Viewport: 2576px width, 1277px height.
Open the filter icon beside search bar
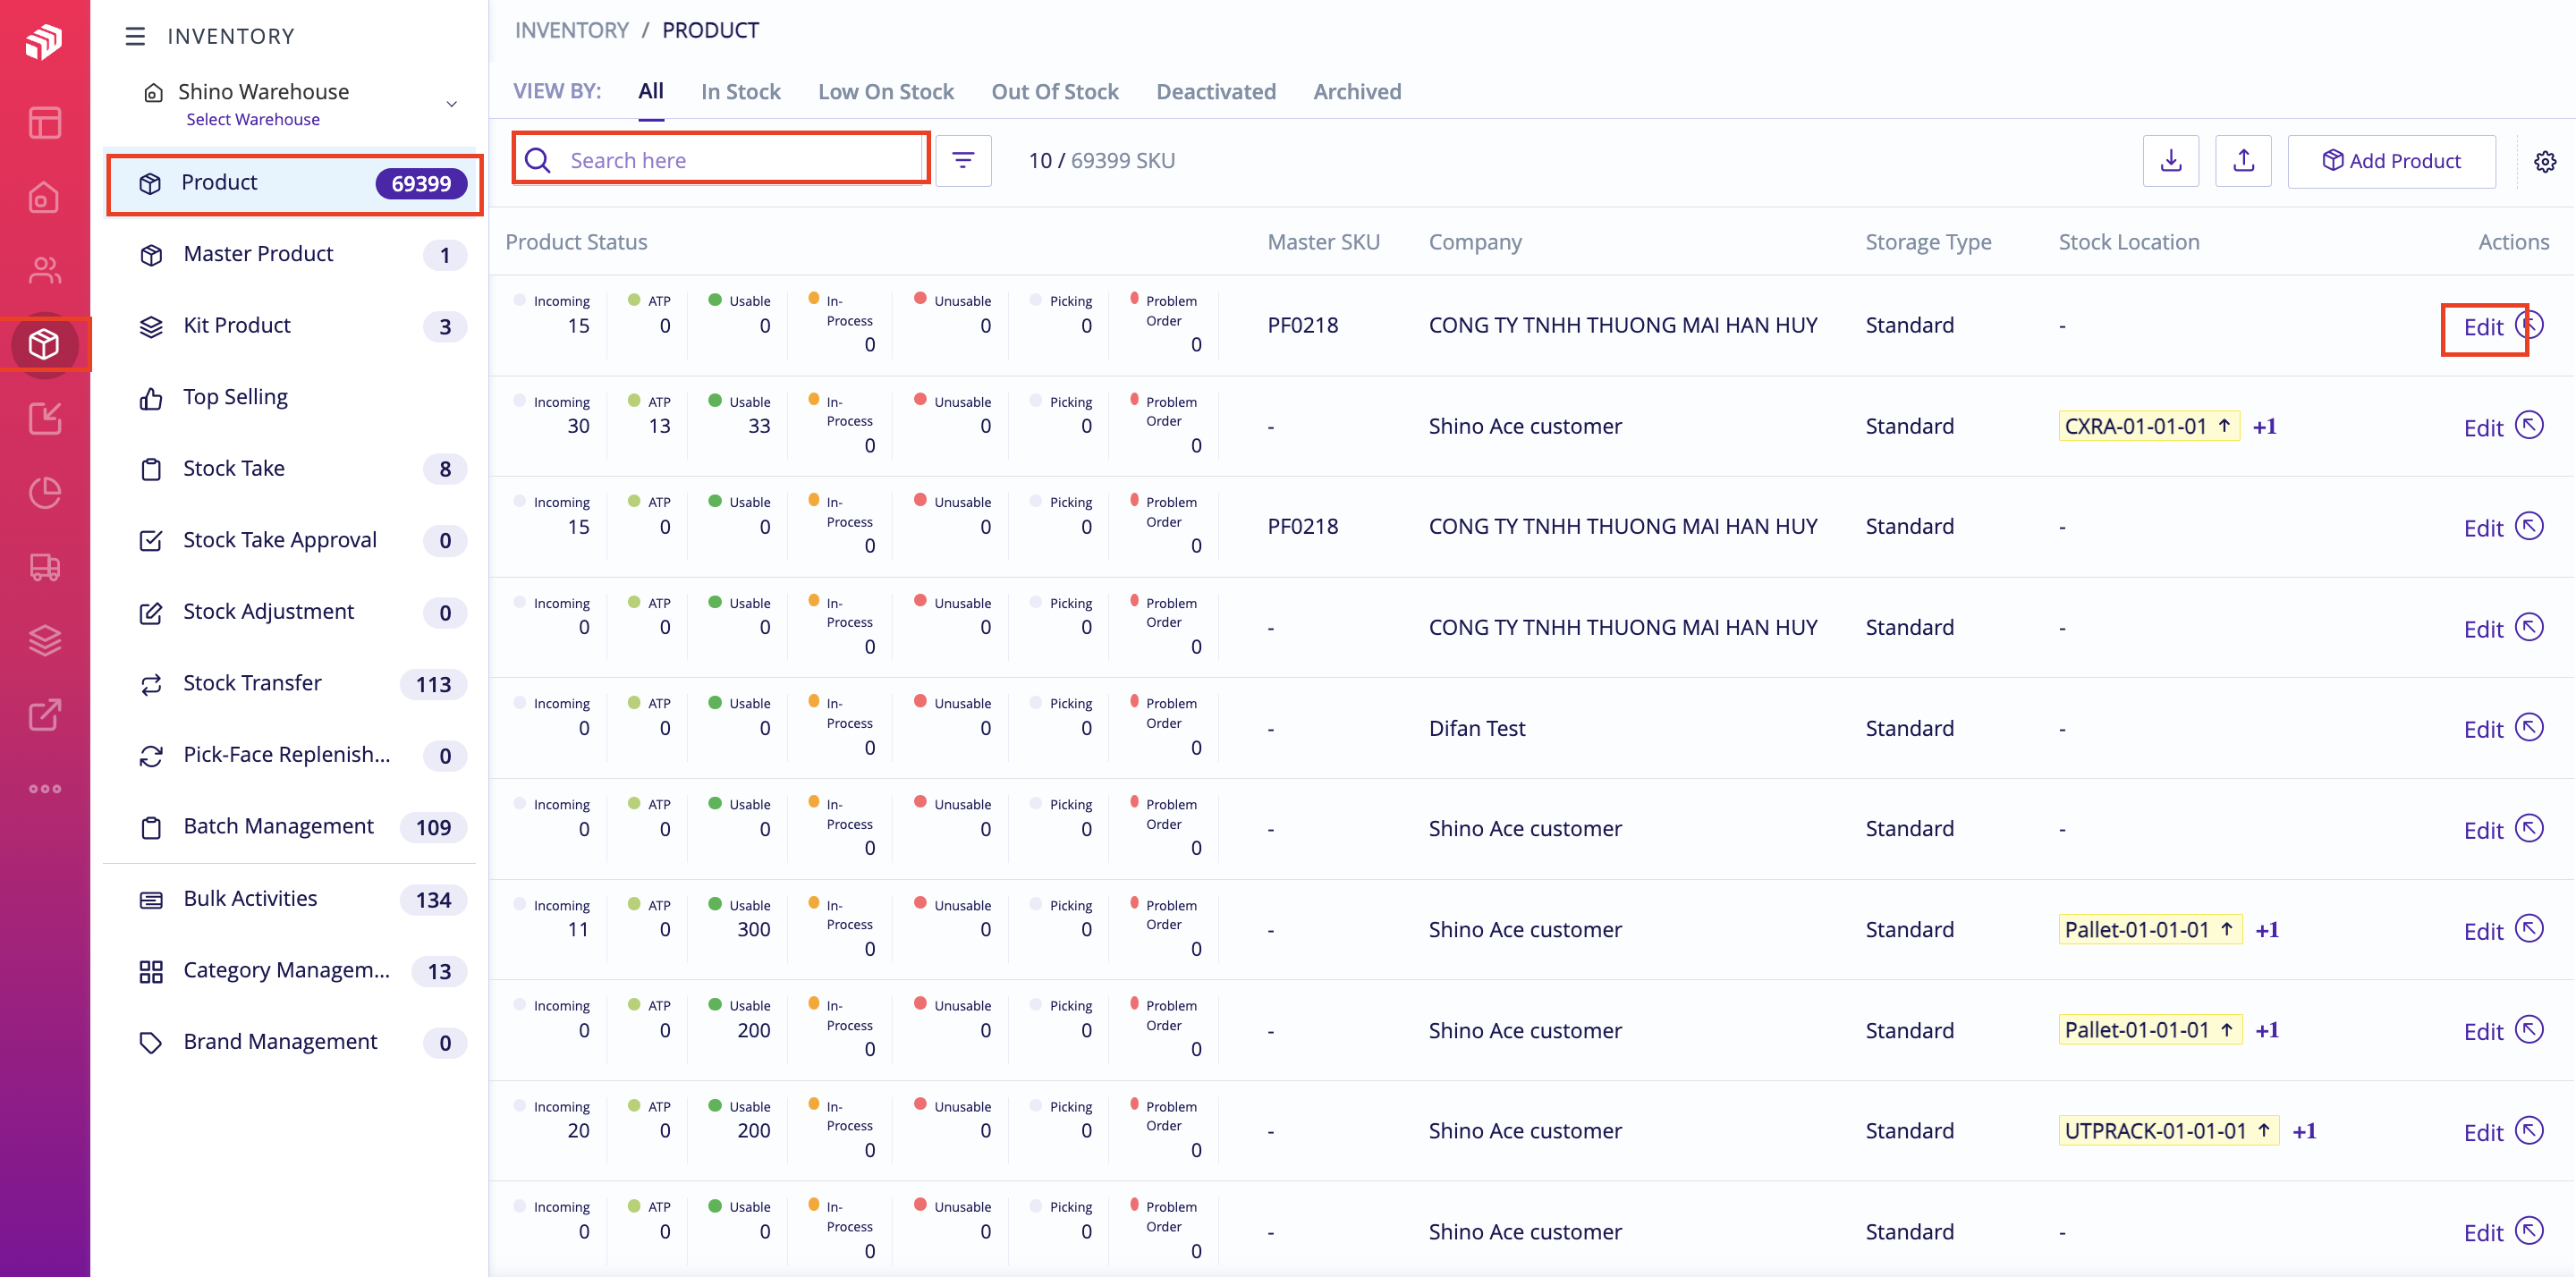pos(963,160)
